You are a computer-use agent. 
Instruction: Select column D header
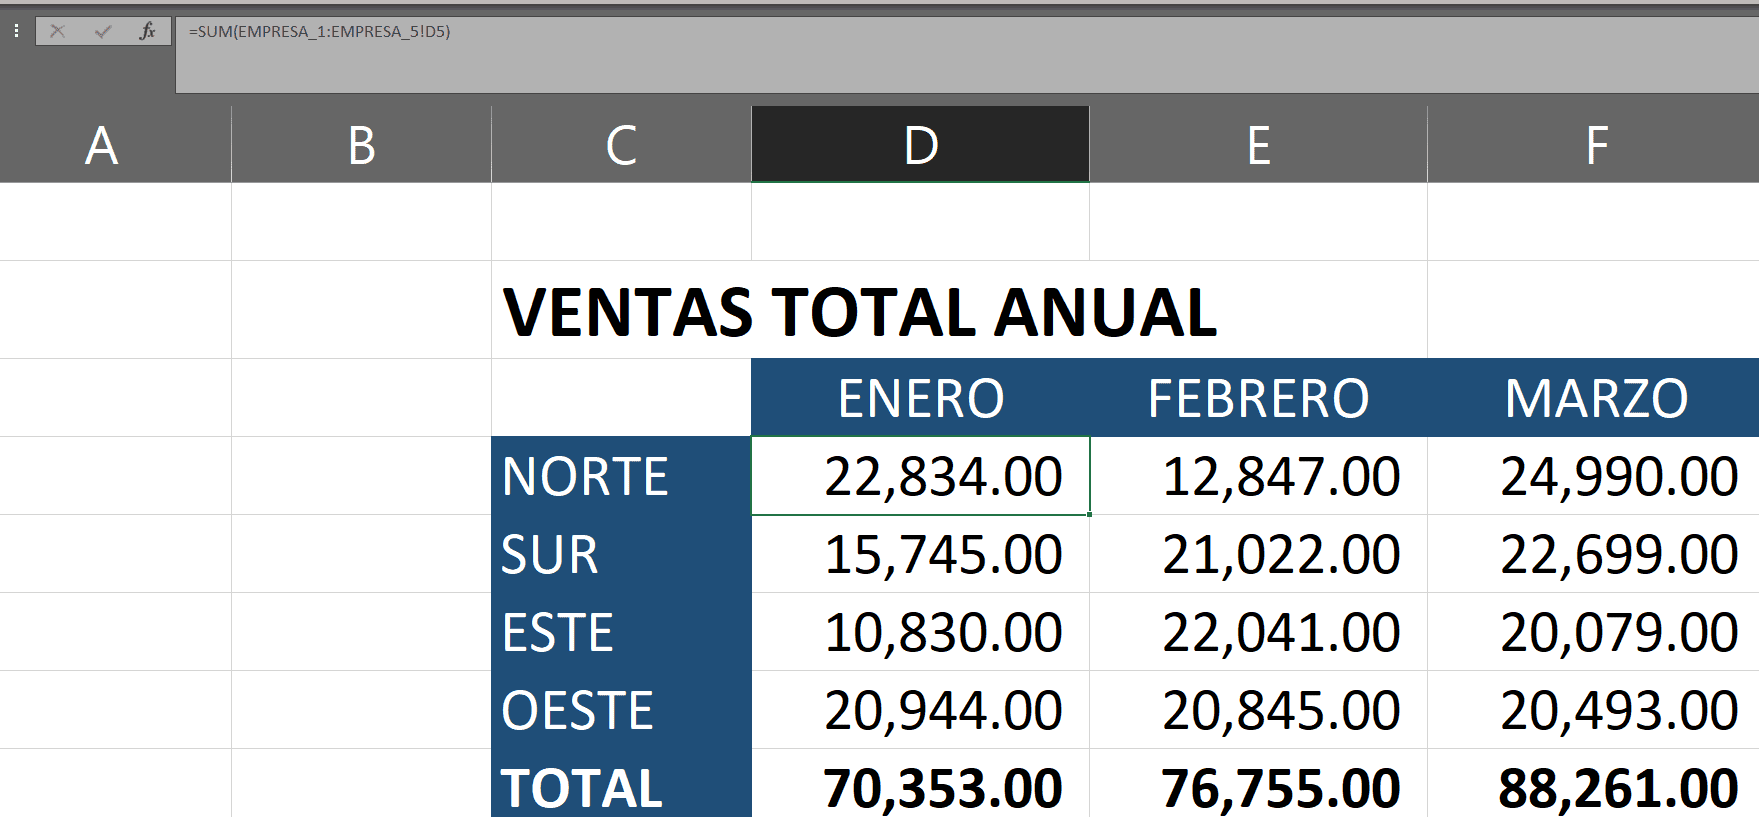pos(920,145)
